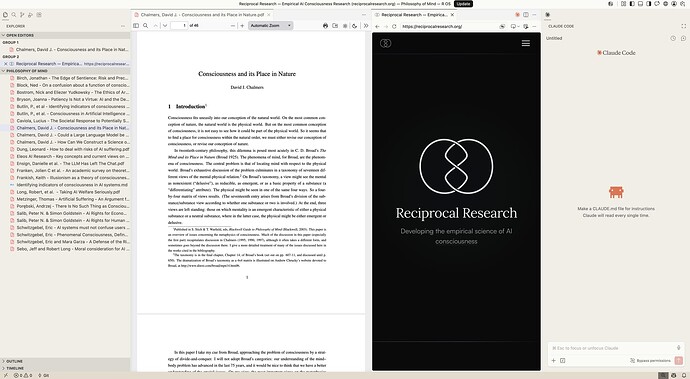690x379 pixels.
Task: Close Reciprocal Research in Open Editors
Action: click(x=5, y=64)
